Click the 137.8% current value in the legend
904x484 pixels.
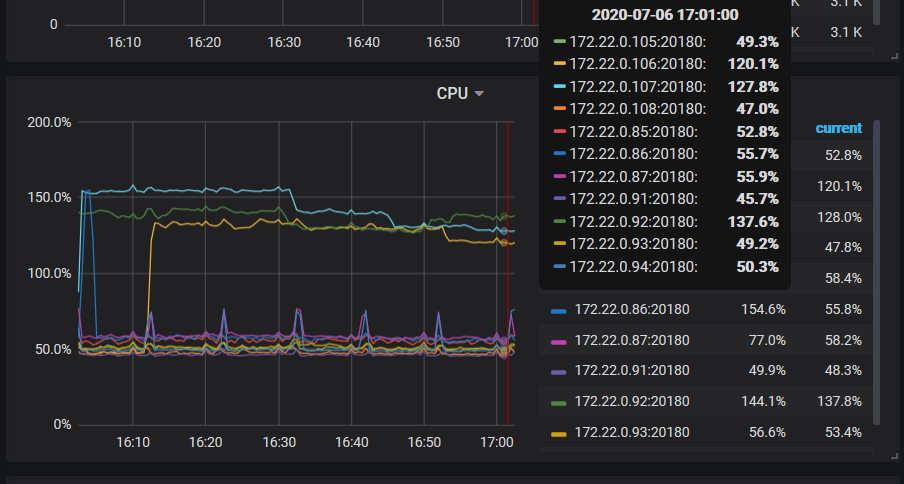click(x=839, y=402)
